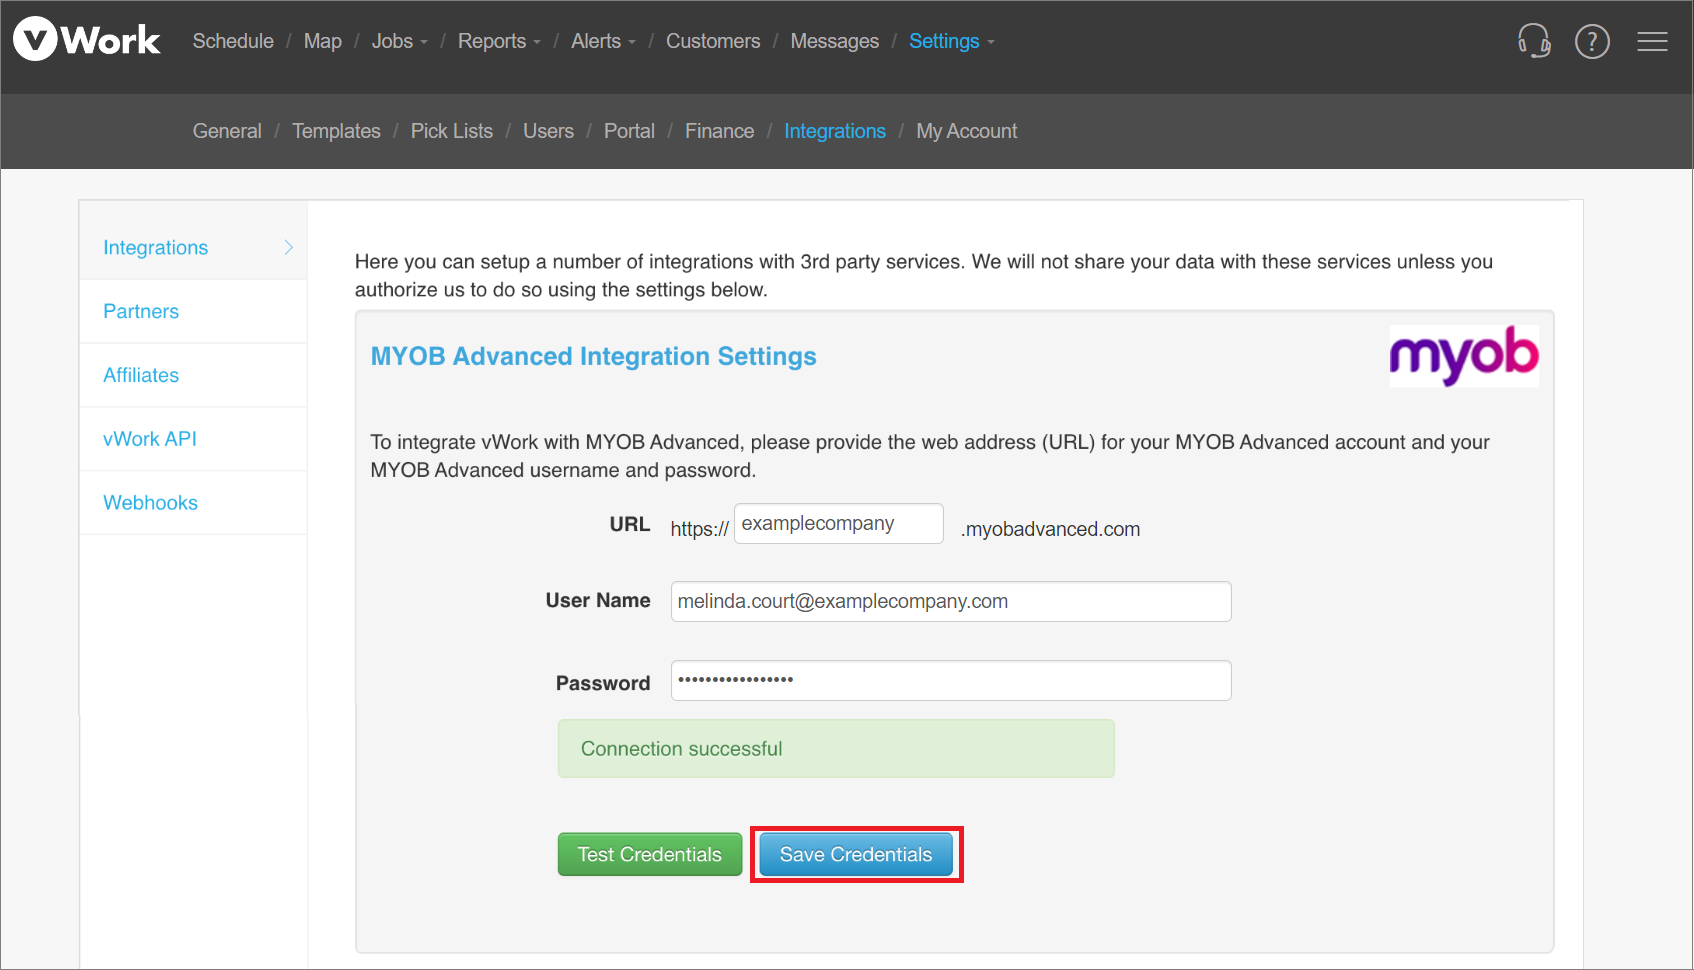
Task: Open the Alerts dropdown menu
Action: [x=603, y=41]
